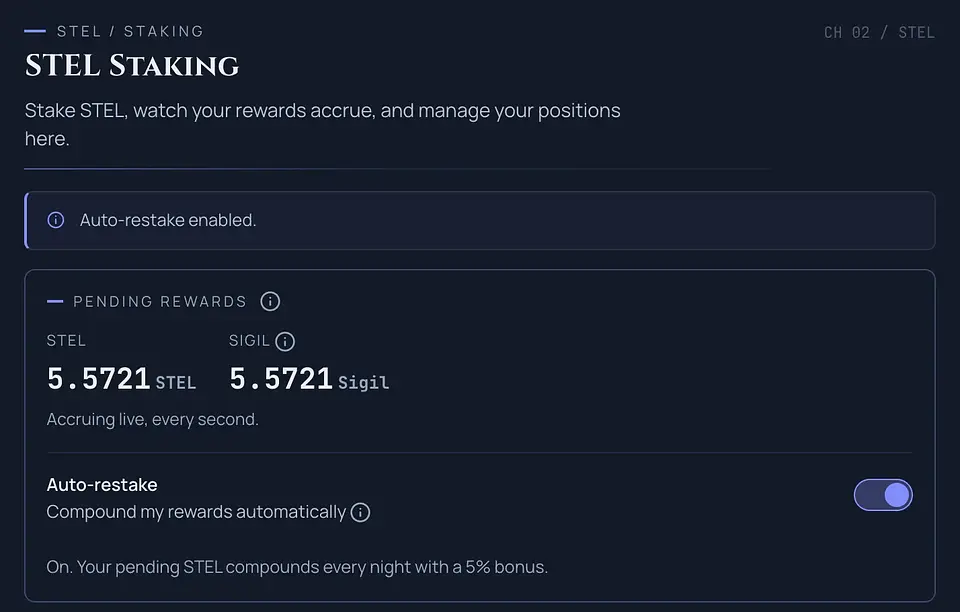This screenshot has height=612, width=960.
Task: Click the nightly 5% bonus status message
Action: click(297, 567)
